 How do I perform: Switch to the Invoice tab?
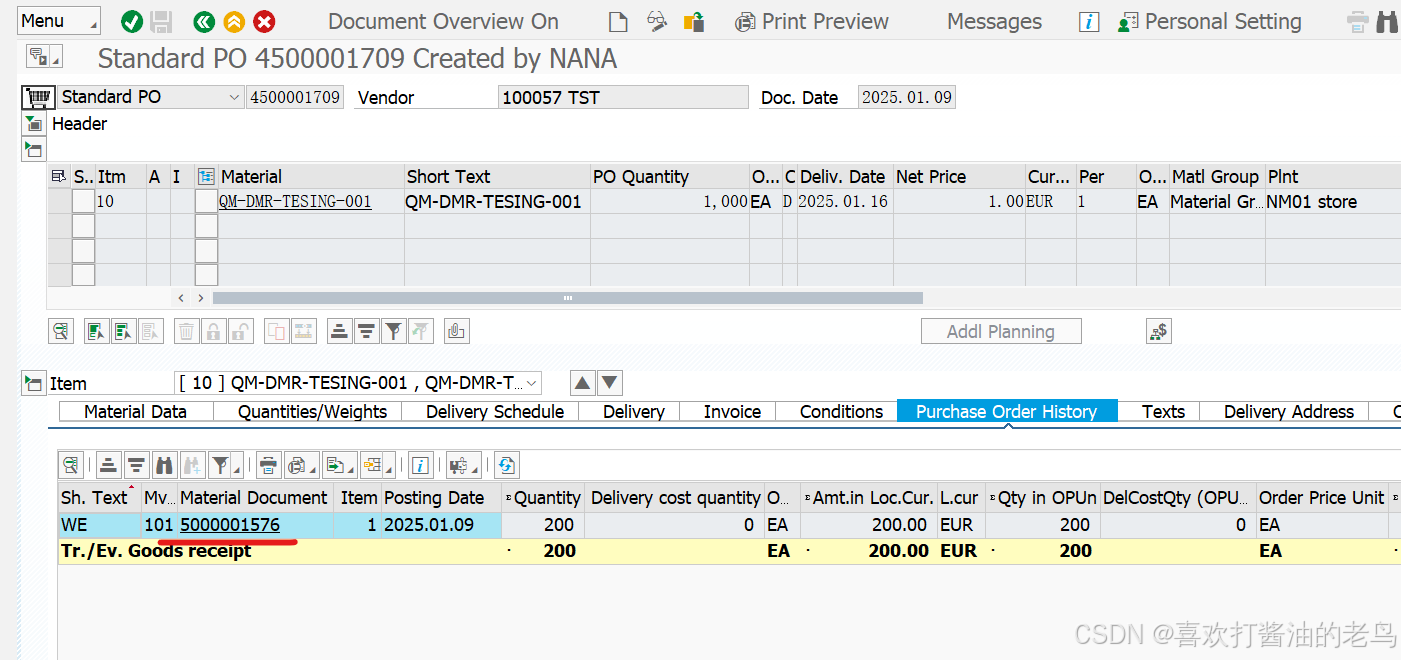tap(731, 411)
